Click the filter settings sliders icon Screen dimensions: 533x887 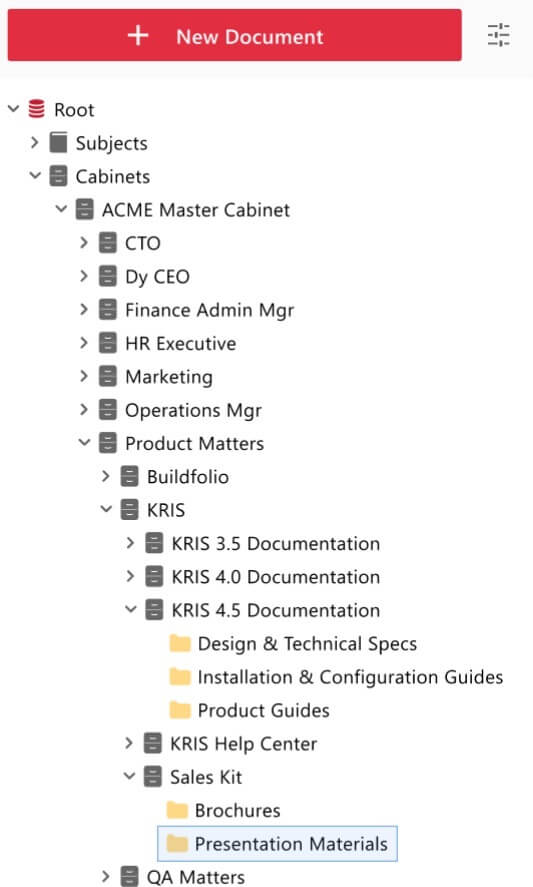[x=498, y=35]
